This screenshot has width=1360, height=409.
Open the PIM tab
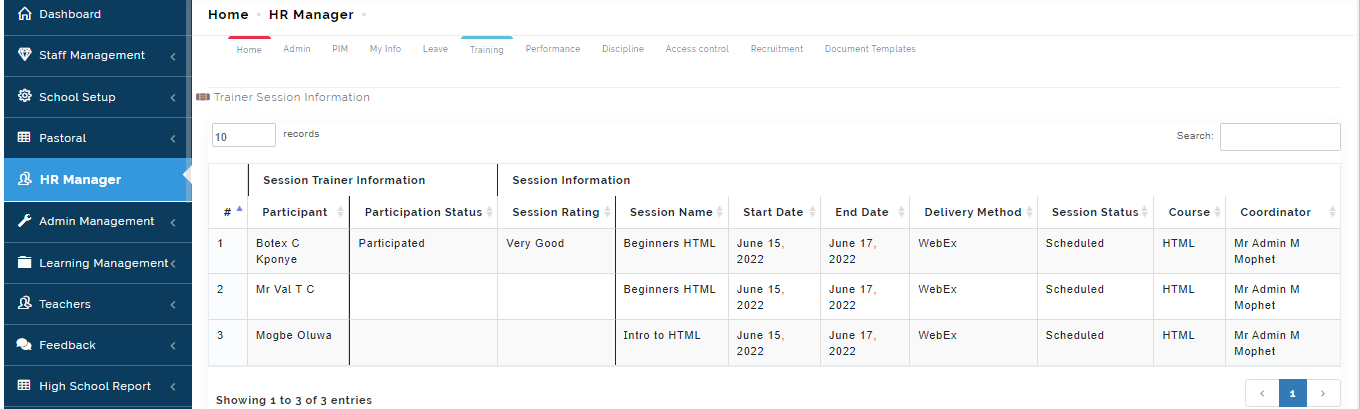(x=340, y=49)
